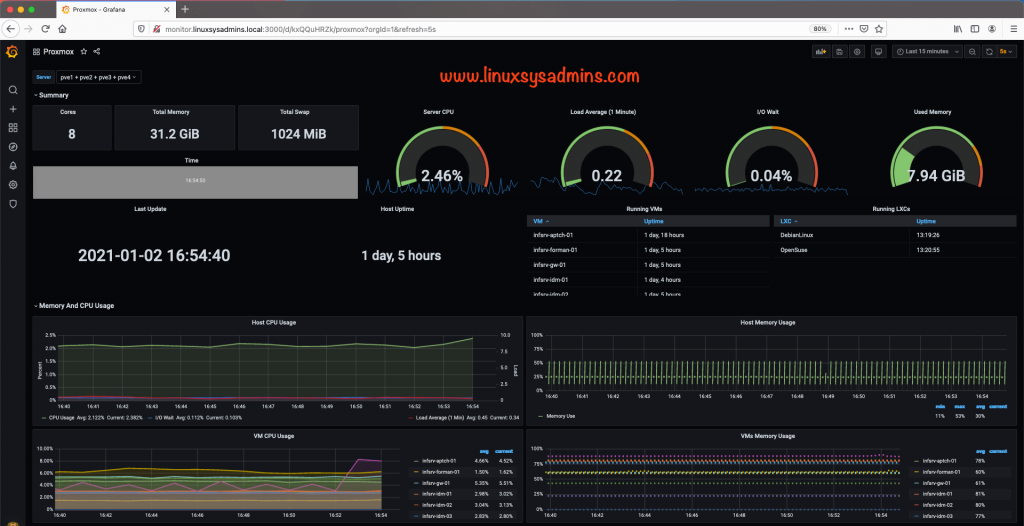This screenshot has height=526, width=1024.
Task: Open the Server variable dropdown
Action: (99, 77)
